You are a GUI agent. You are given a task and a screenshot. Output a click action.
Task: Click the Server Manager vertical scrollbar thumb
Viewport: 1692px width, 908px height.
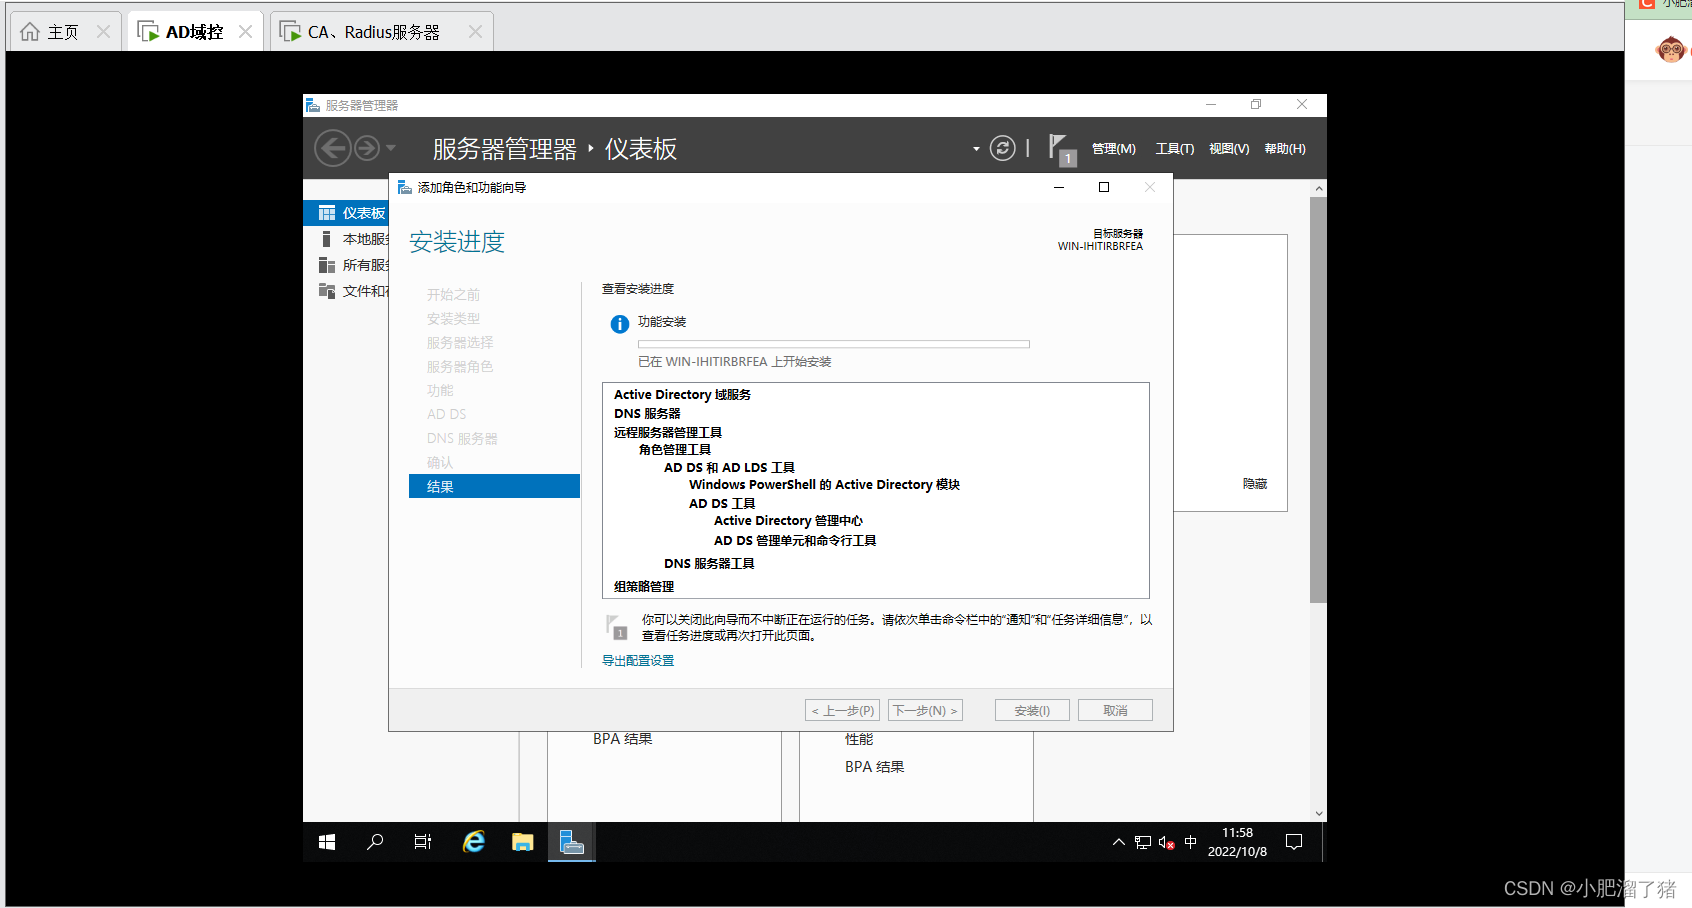tap(1318, 400)
